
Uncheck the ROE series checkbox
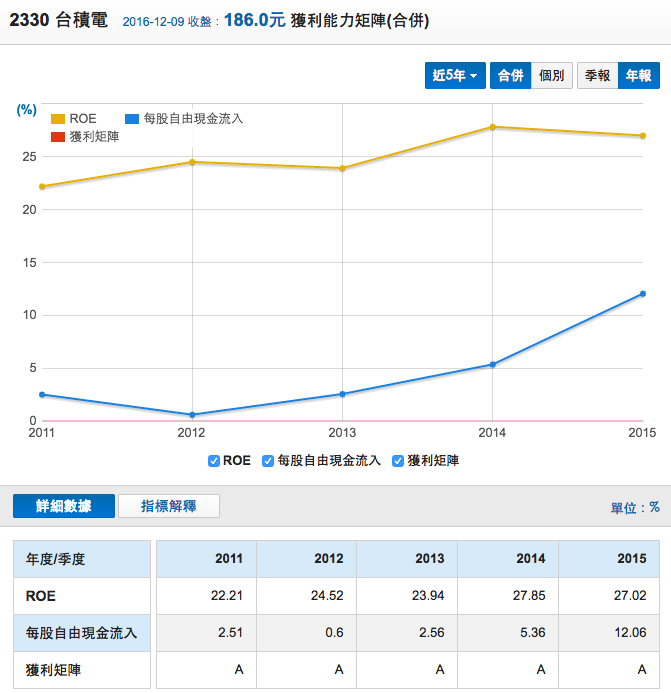click(x=214, y=461)
